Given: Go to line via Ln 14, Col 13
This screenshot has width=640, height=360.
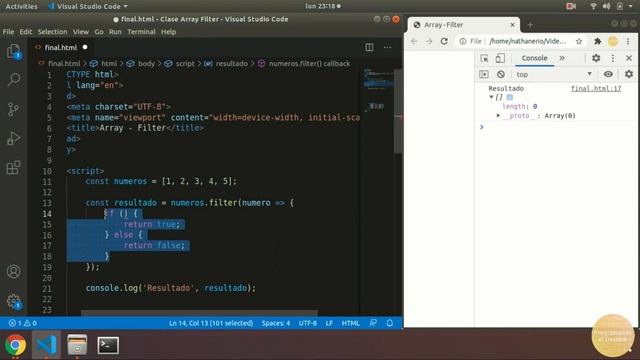Looking at the screenshot, I should click(x=211, y=323).
